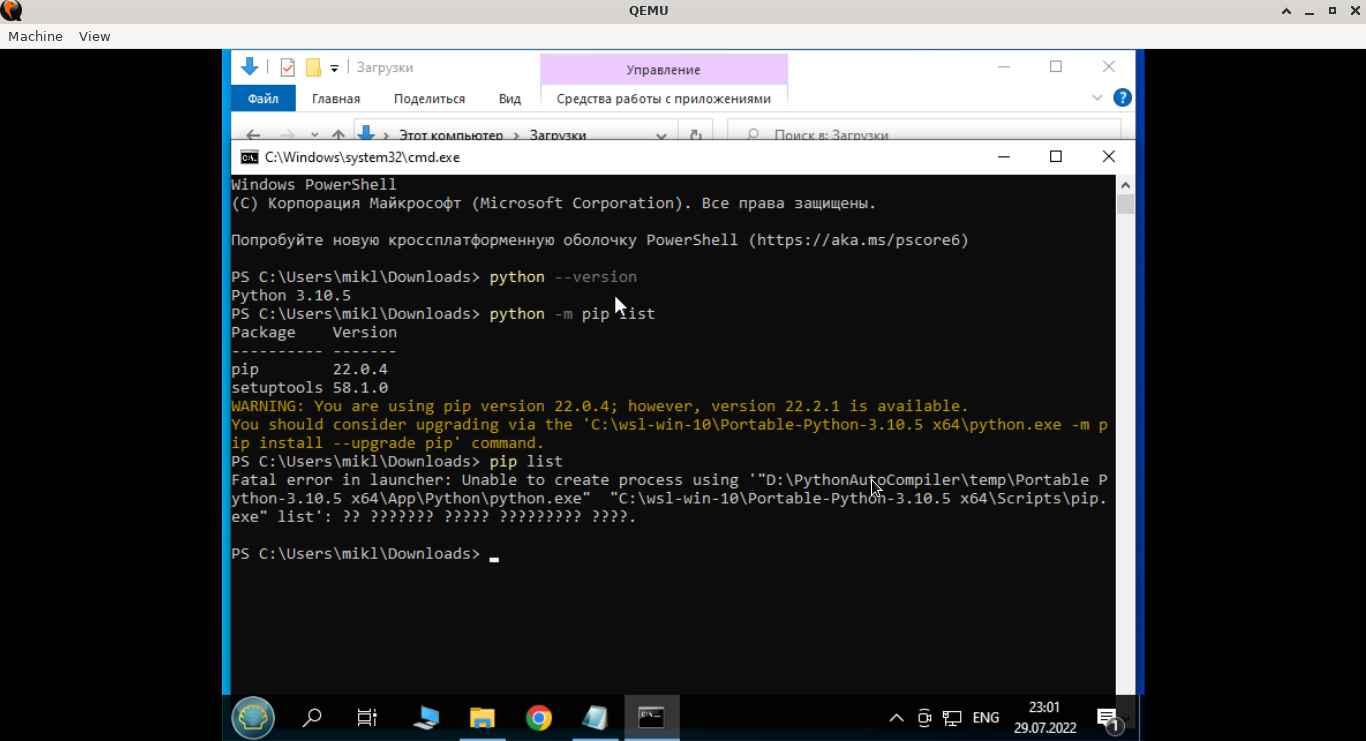Minimize the cmd.exe window
The image size is (1366, 741).
[1003, 156]
